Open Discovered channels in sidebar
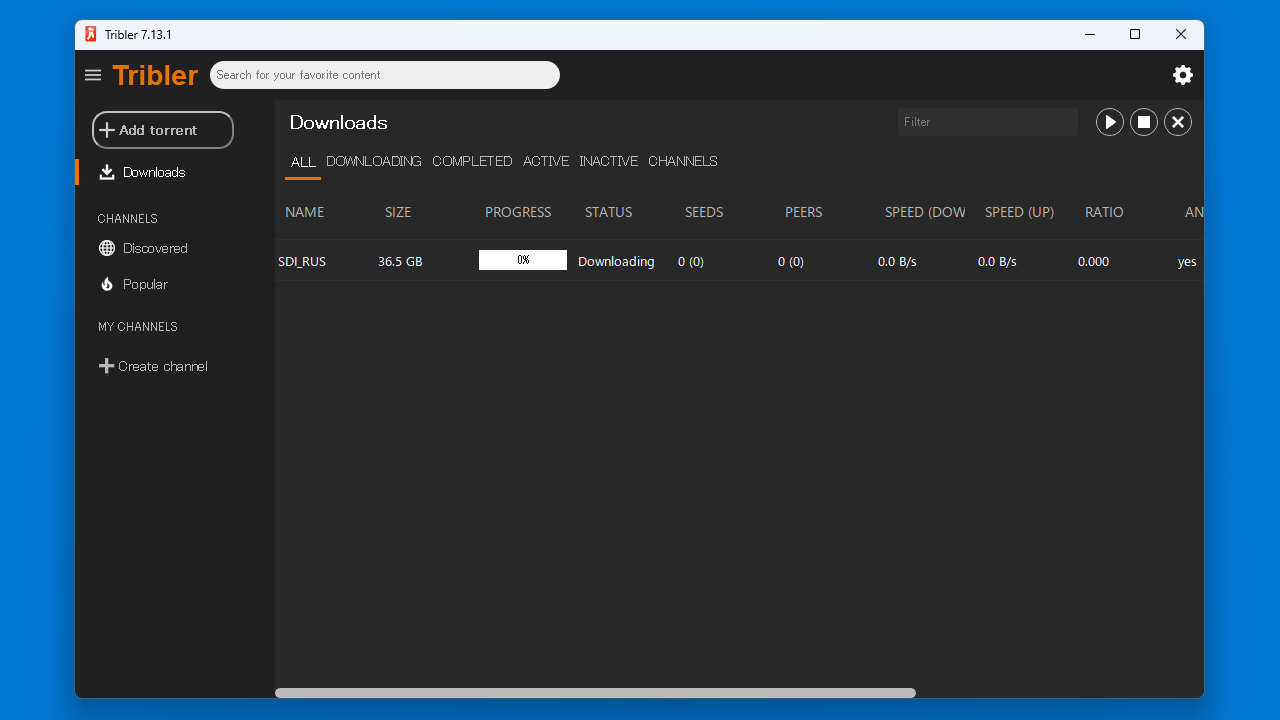This screenshot has width=1280, height=720. coord(155,248)
